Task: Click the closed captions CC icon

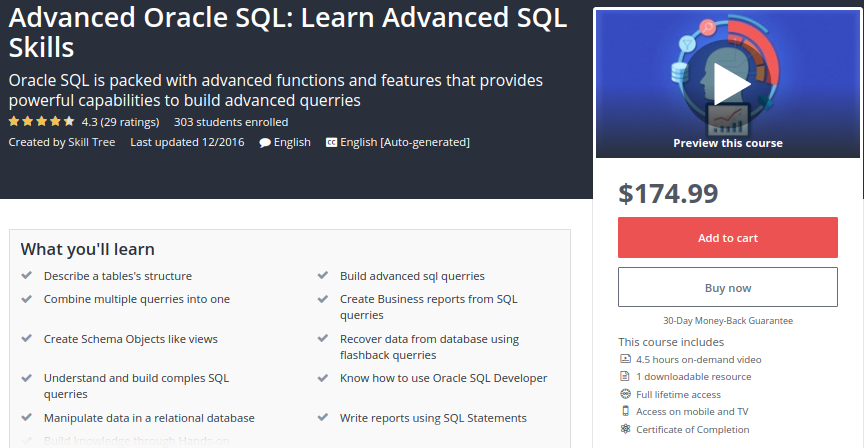Action: (331, 143)
